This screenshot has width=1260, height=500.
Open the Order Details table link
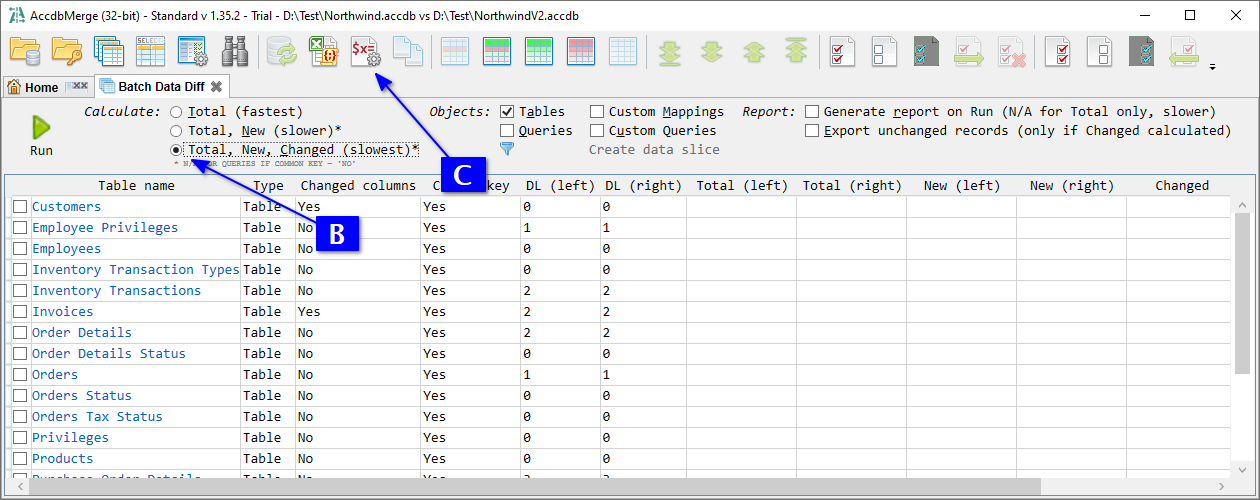81,333
